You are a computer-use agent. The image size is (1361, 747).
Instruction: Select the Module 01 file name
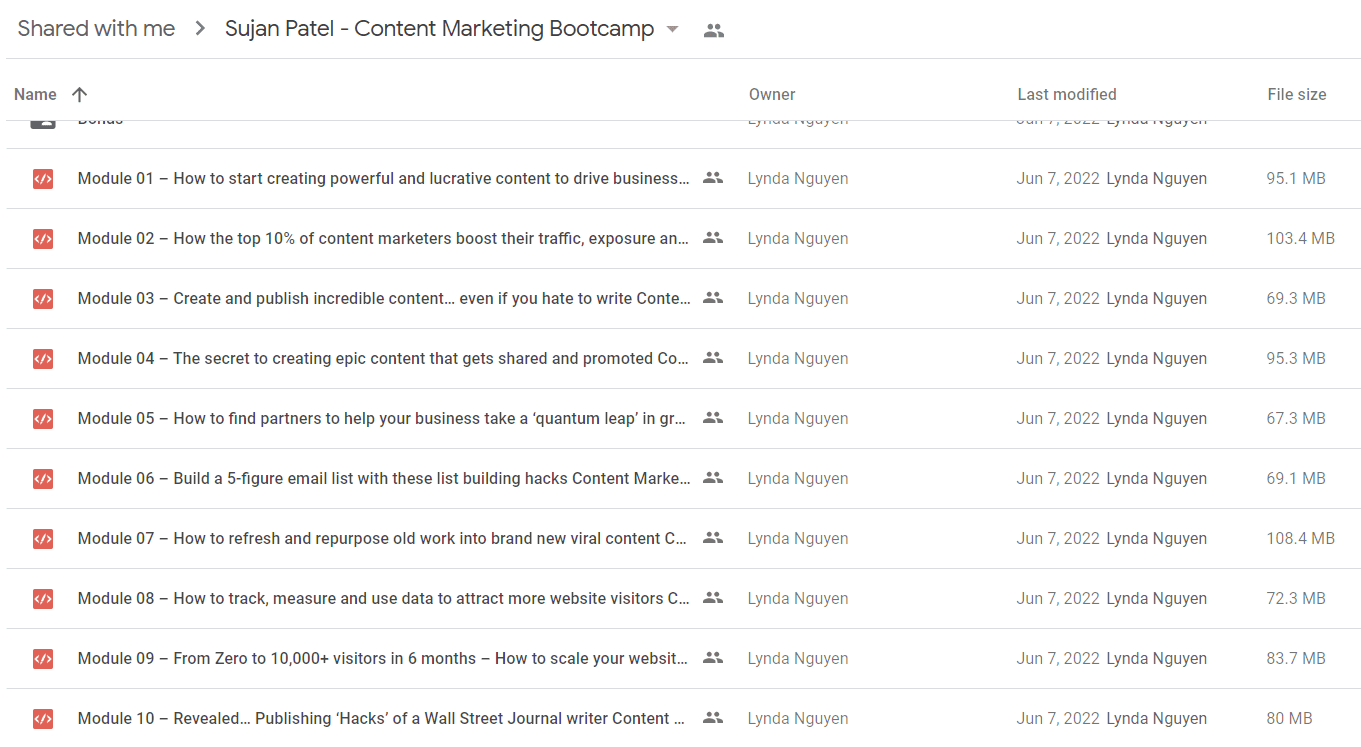(x=384, y=179)
